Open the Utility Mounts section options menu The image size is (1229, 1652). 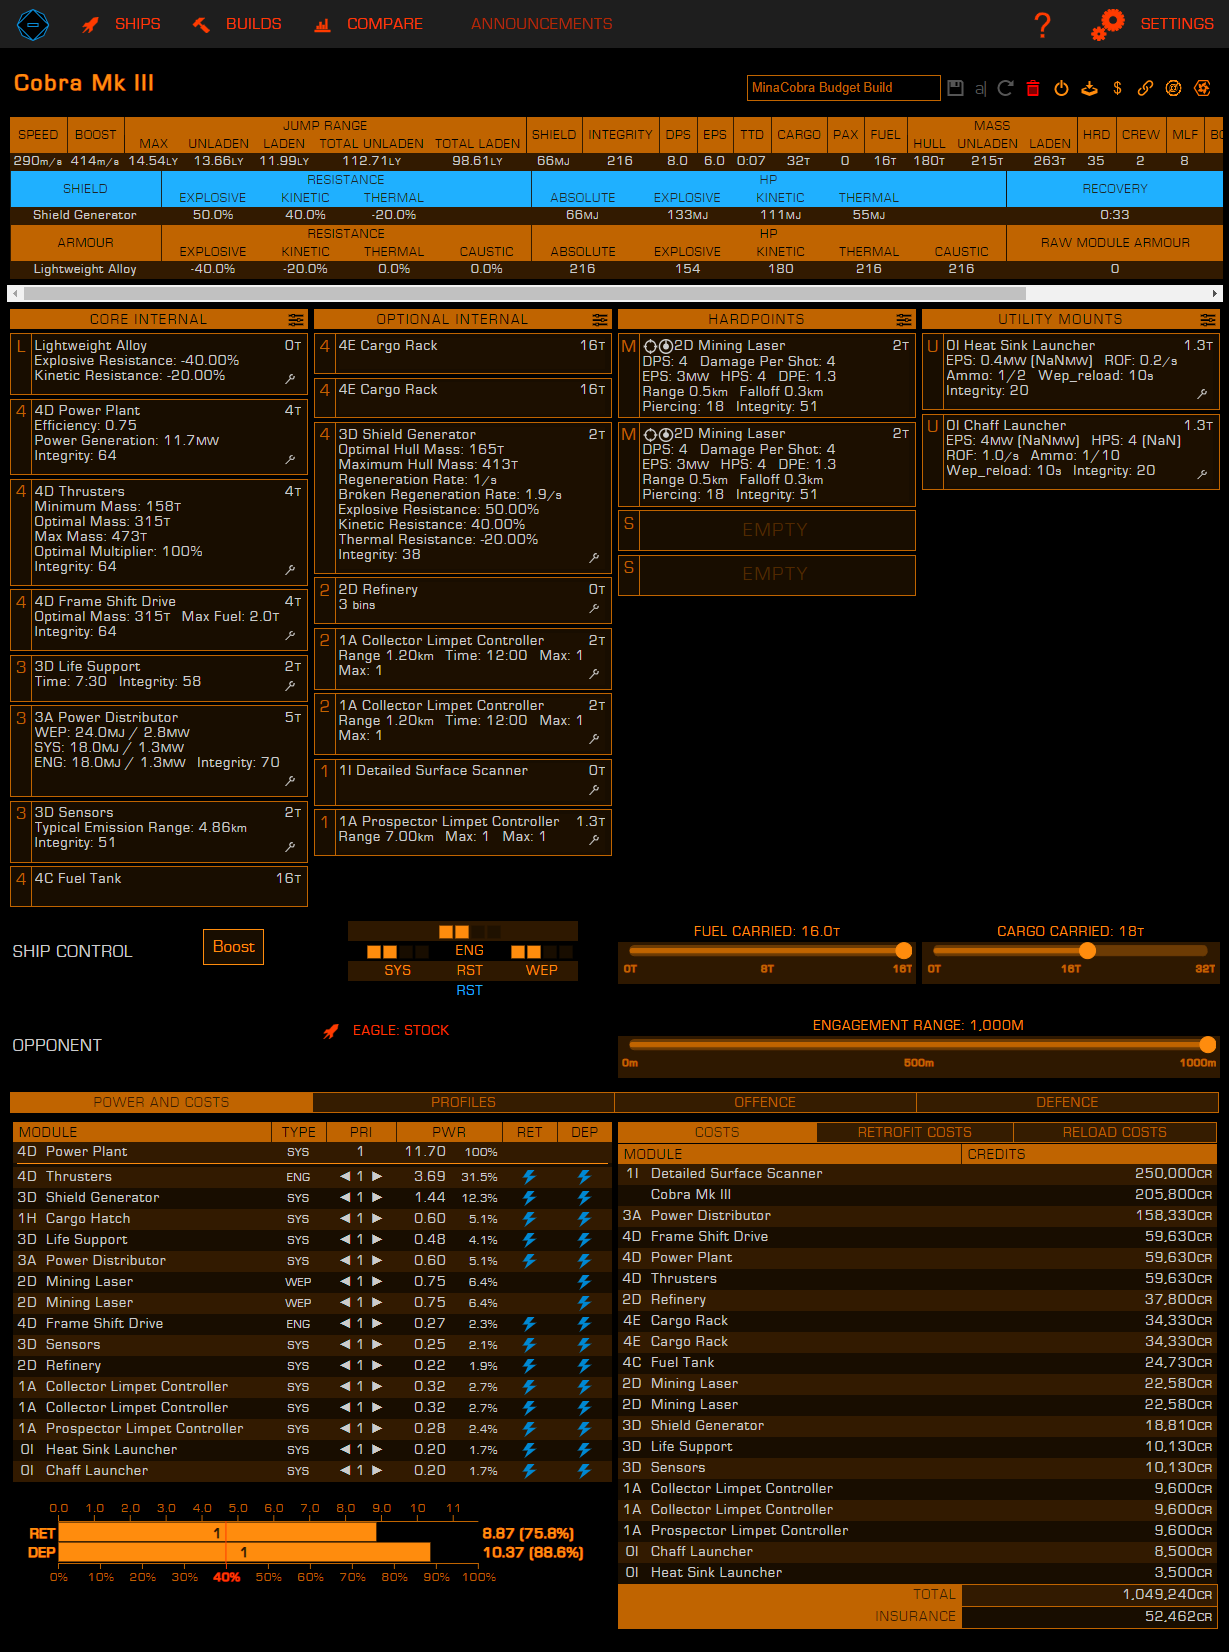[x=1208, y=320]
